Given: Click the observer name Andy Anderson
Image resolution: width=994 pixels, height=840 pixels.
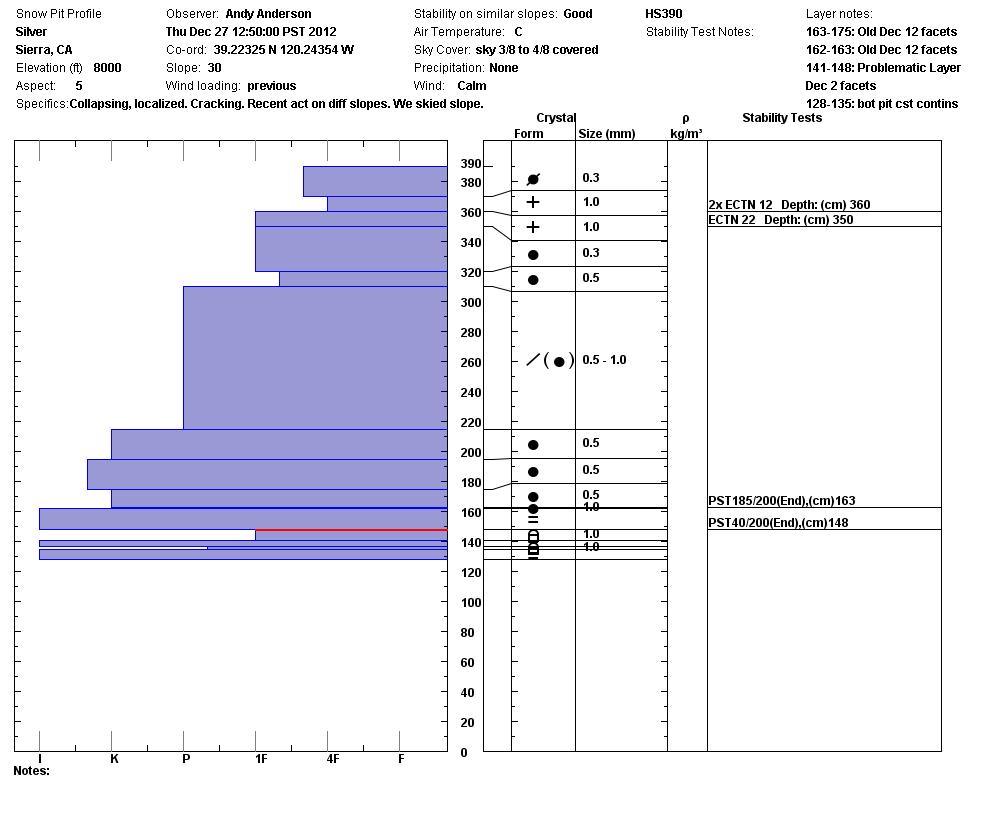Looking at the screenshot, I should 268,14.
